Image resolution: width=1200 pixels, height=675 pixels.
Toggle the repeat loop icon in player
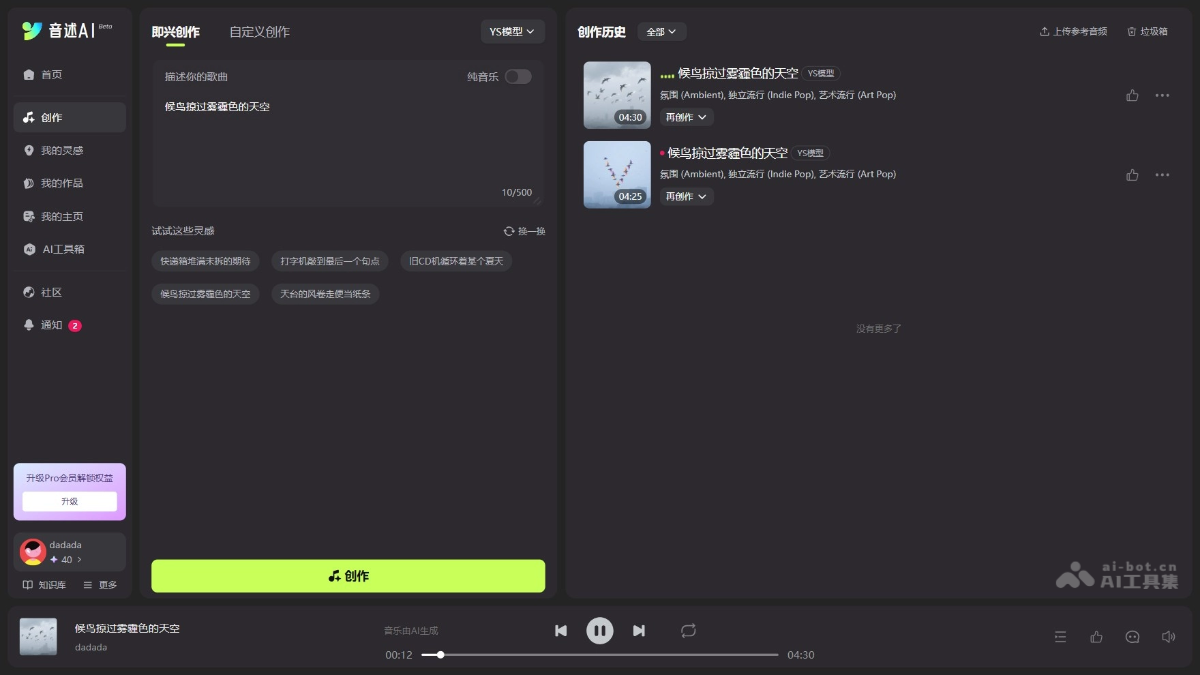point(688,630)
